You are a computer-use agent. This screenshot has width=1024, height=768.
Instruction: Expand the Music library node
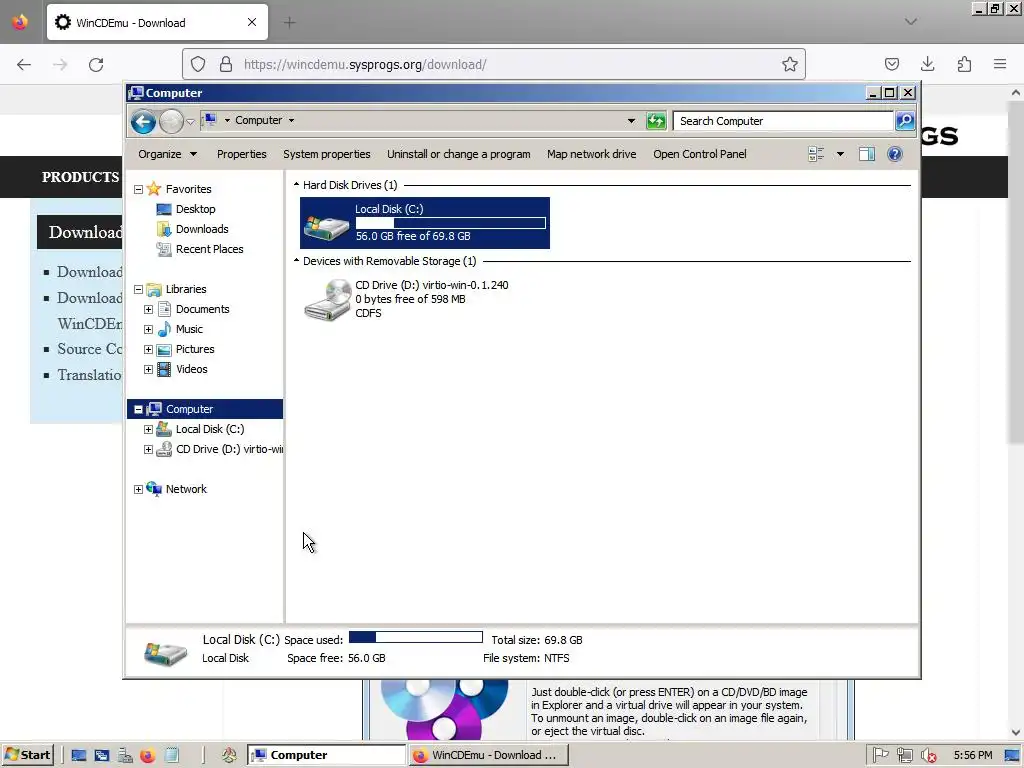(148, 330)
